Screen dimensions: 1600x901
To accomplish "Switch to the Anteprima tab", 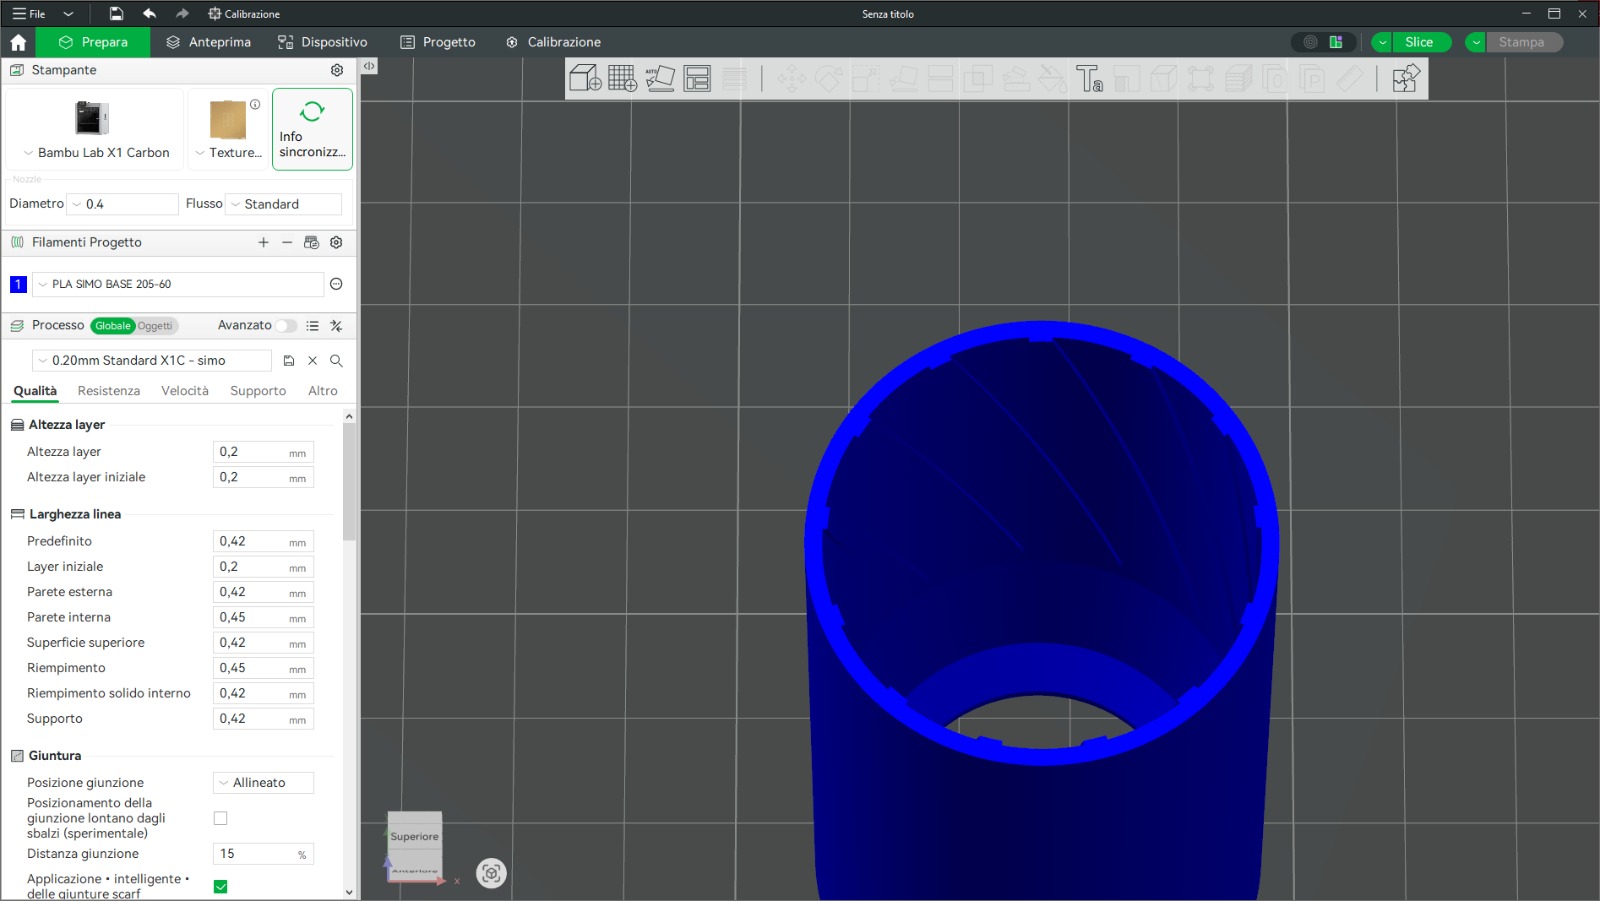I will [209, 42].
